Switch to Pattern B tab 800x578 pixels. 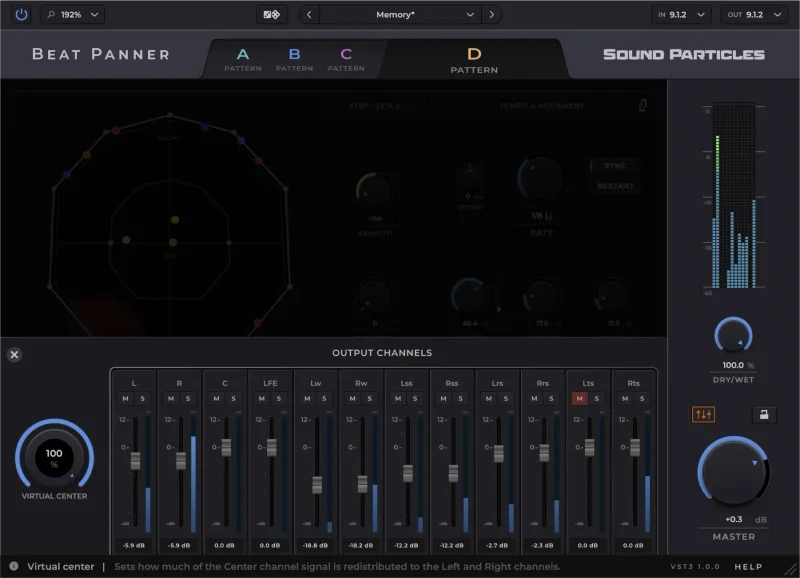point(294,60)
